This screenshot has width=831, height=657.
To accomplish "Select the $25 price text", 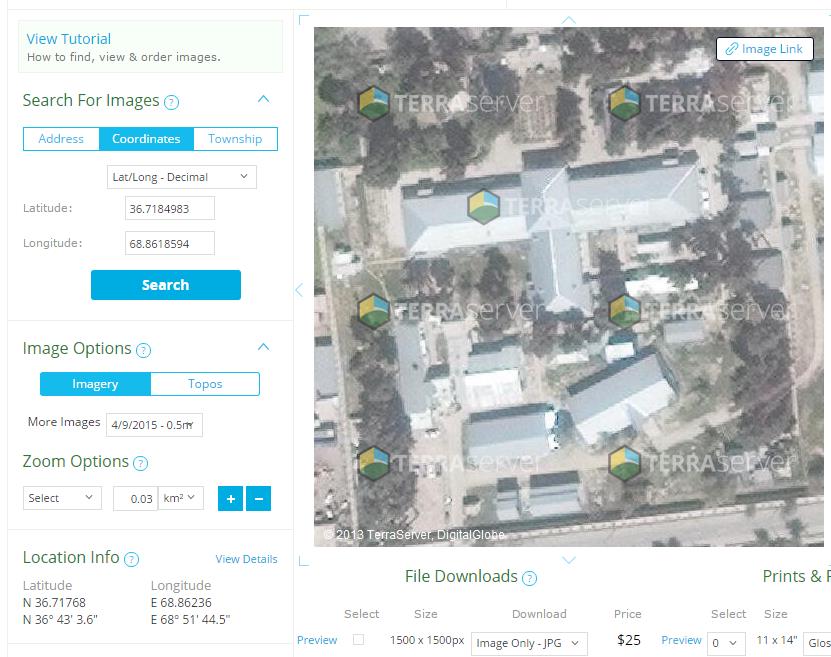I will (629, 640).
